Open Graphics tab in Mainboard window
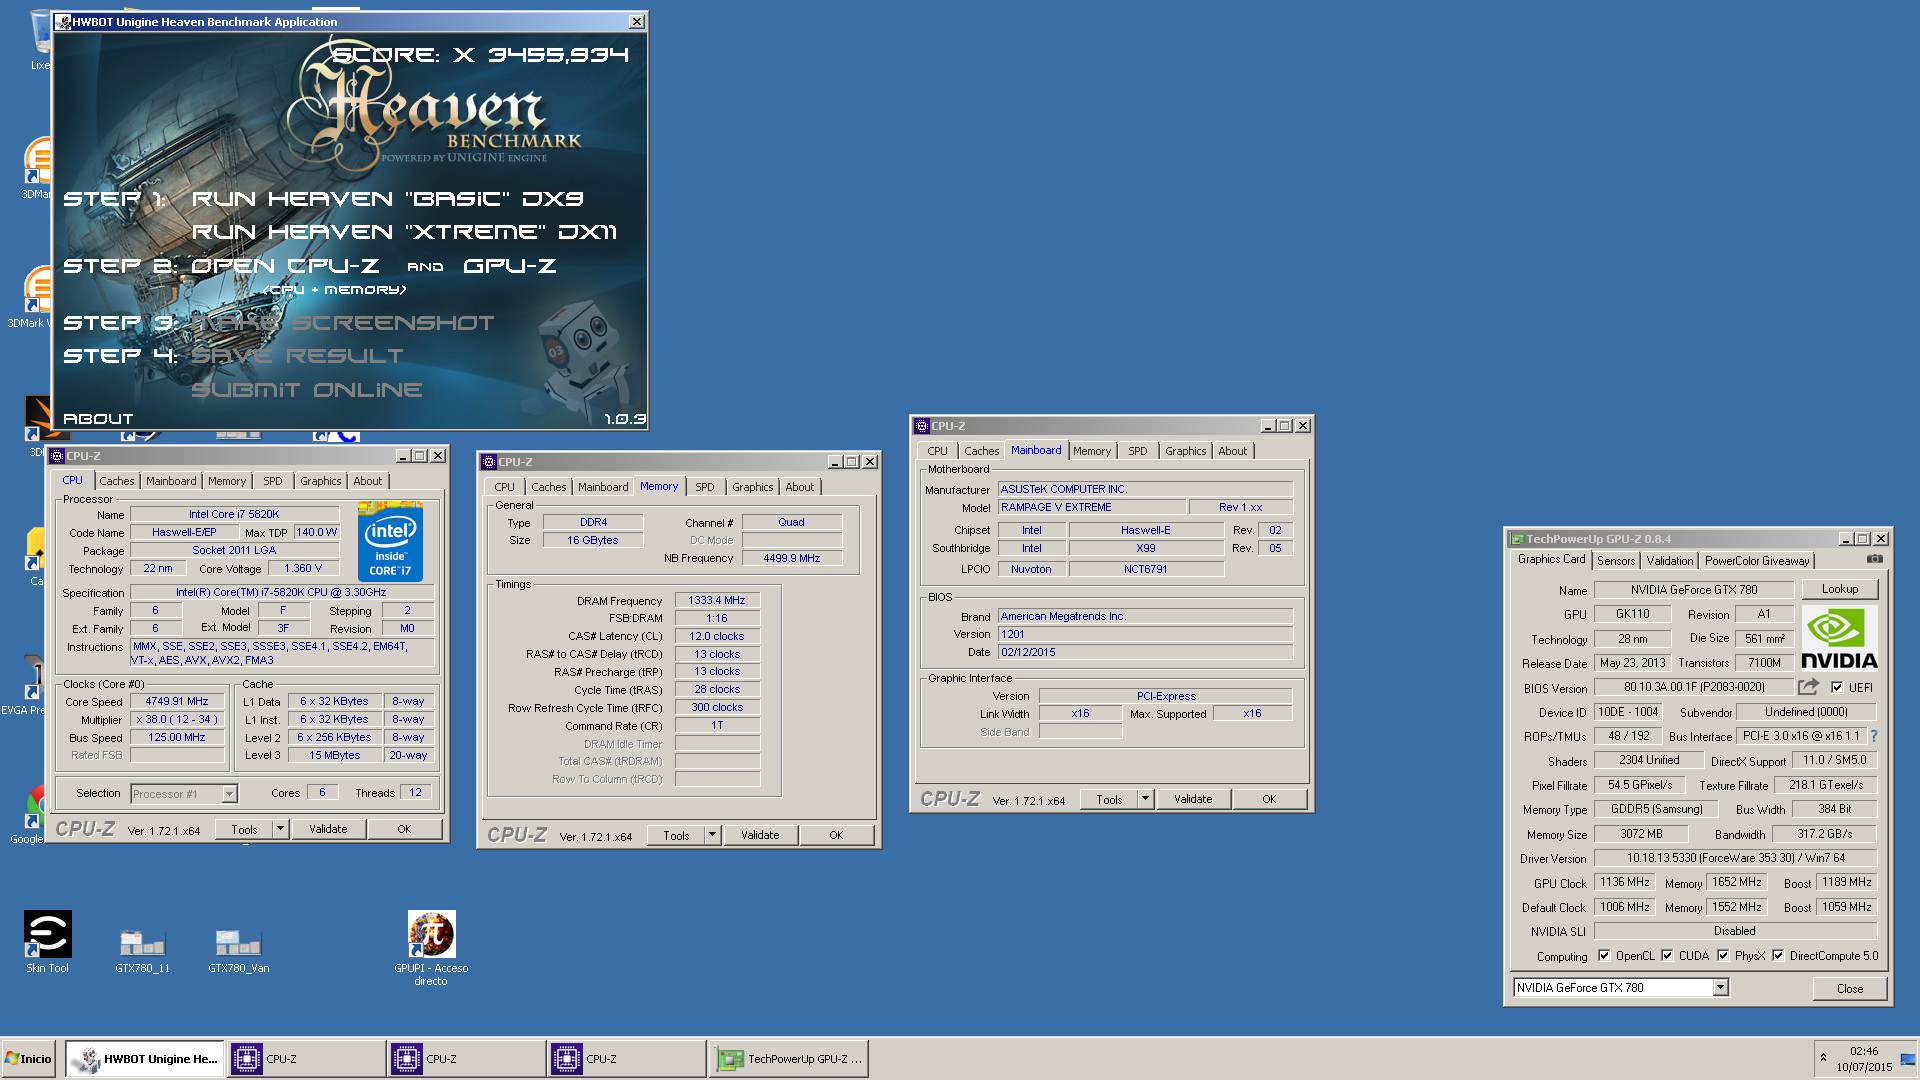 (1185, 451)
